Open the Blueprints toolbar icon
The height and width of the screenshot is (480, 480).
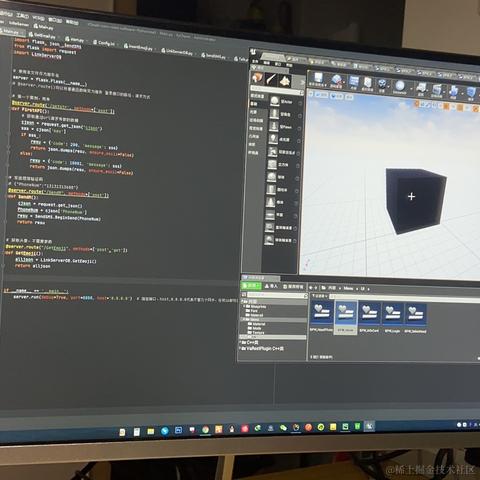point(421,89)
